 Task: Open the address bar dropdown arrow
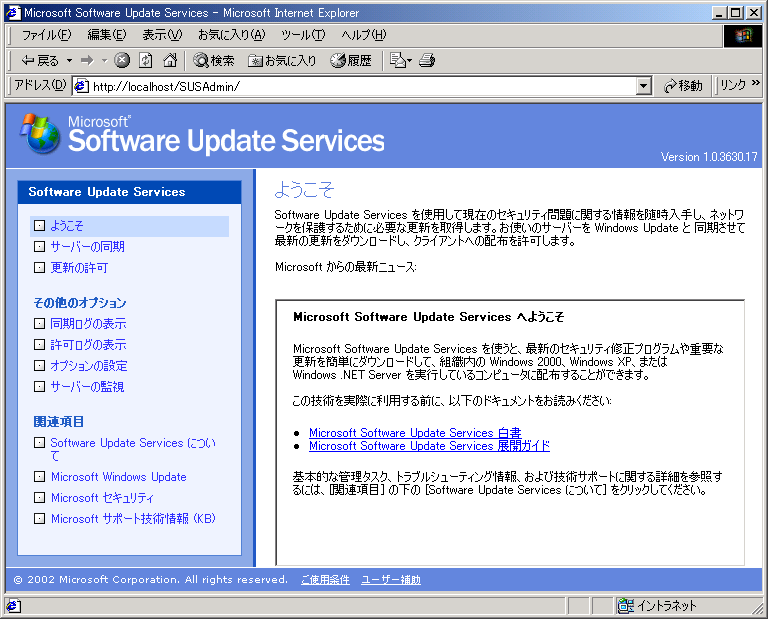pyautogui.click(x=644, y=86)
